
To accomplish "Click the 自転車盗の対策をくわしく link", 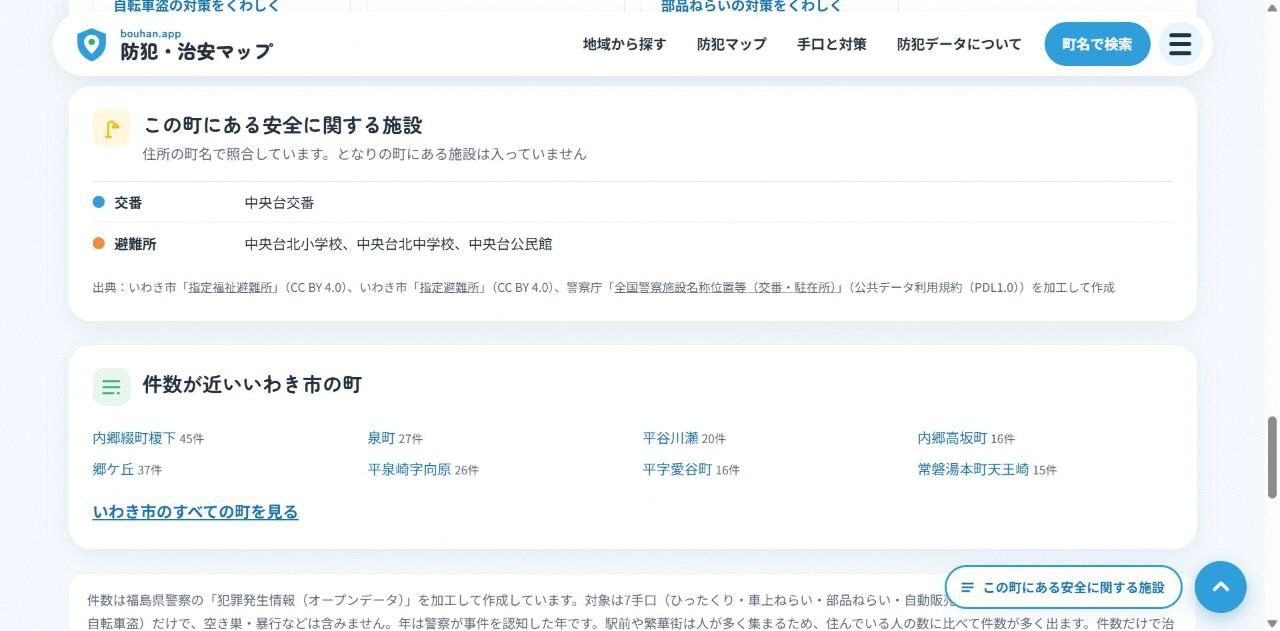I will pyautogui.click(x=197, y=6).
